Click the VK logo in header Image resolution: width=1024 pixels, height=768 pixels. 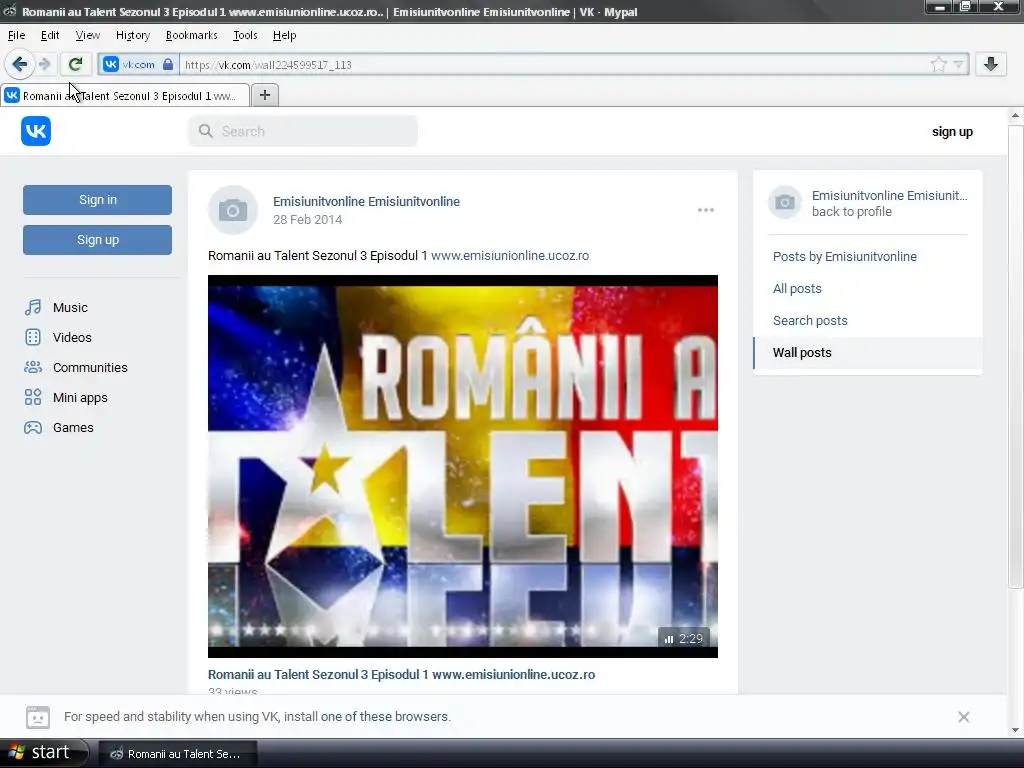36,131
